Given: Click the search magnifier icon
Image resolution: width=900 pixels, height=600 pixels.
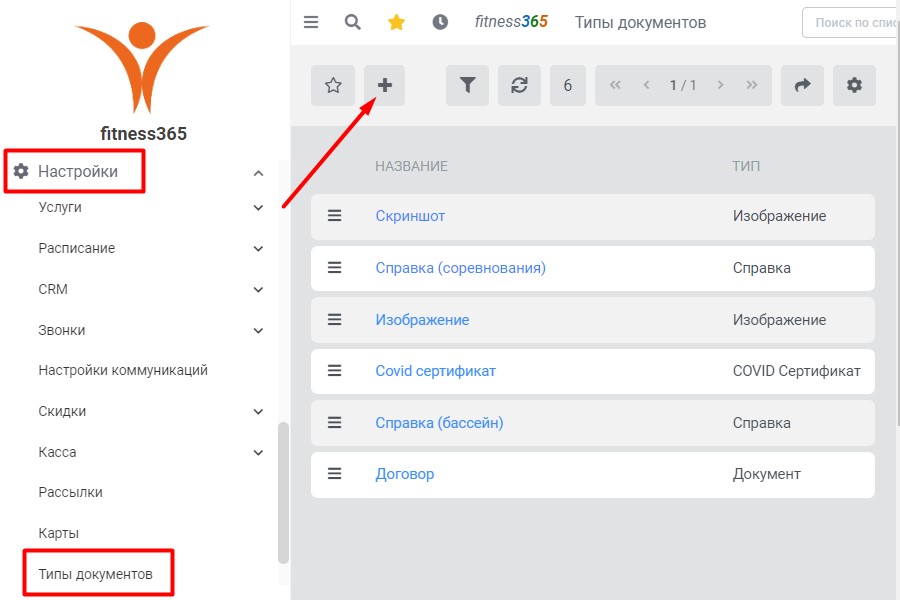Looking at the screenshot, I should [x=352, y=22].
